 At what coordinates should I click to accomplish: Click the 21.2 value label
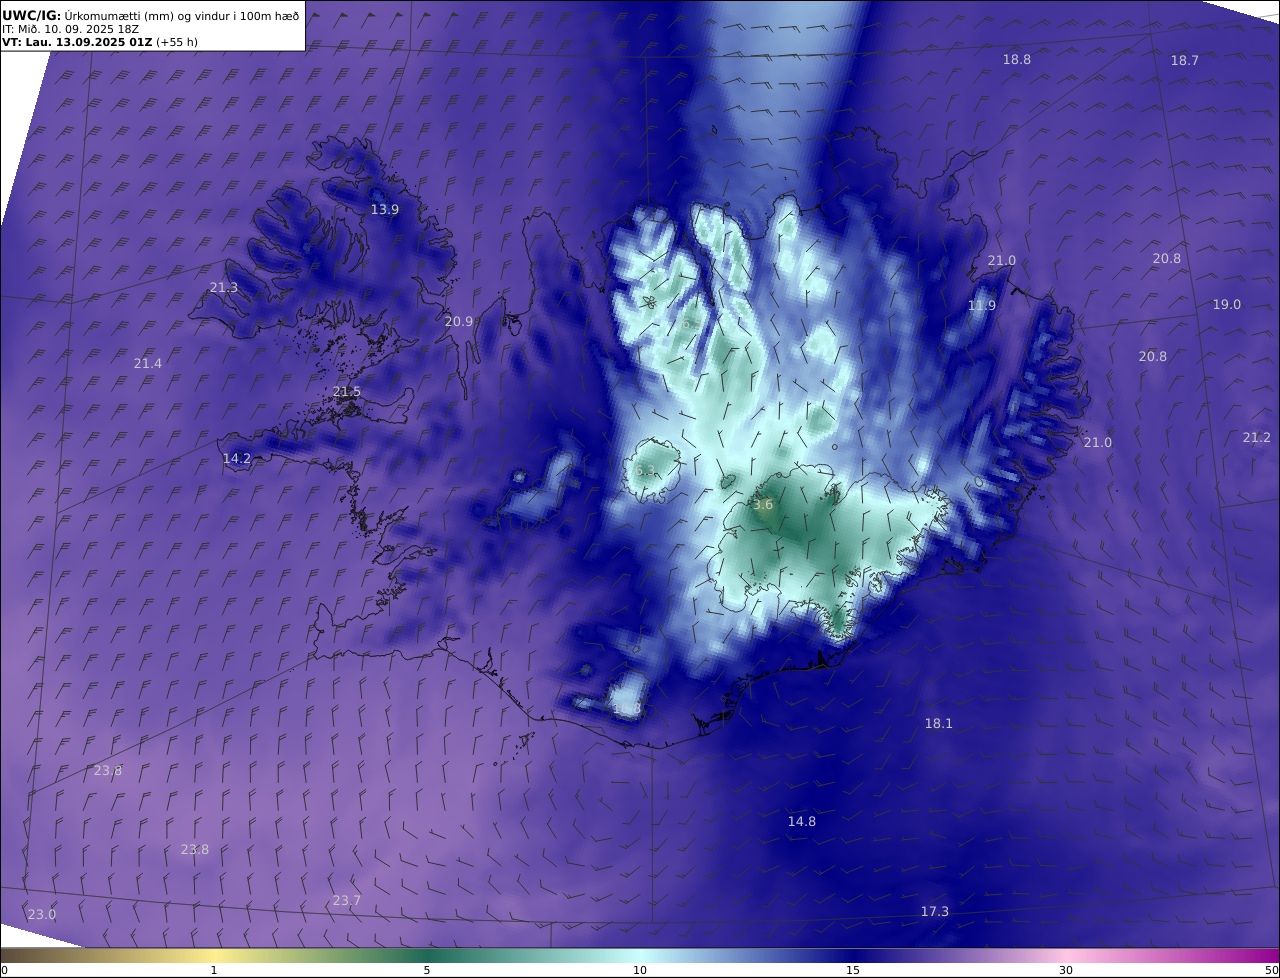1257,437
